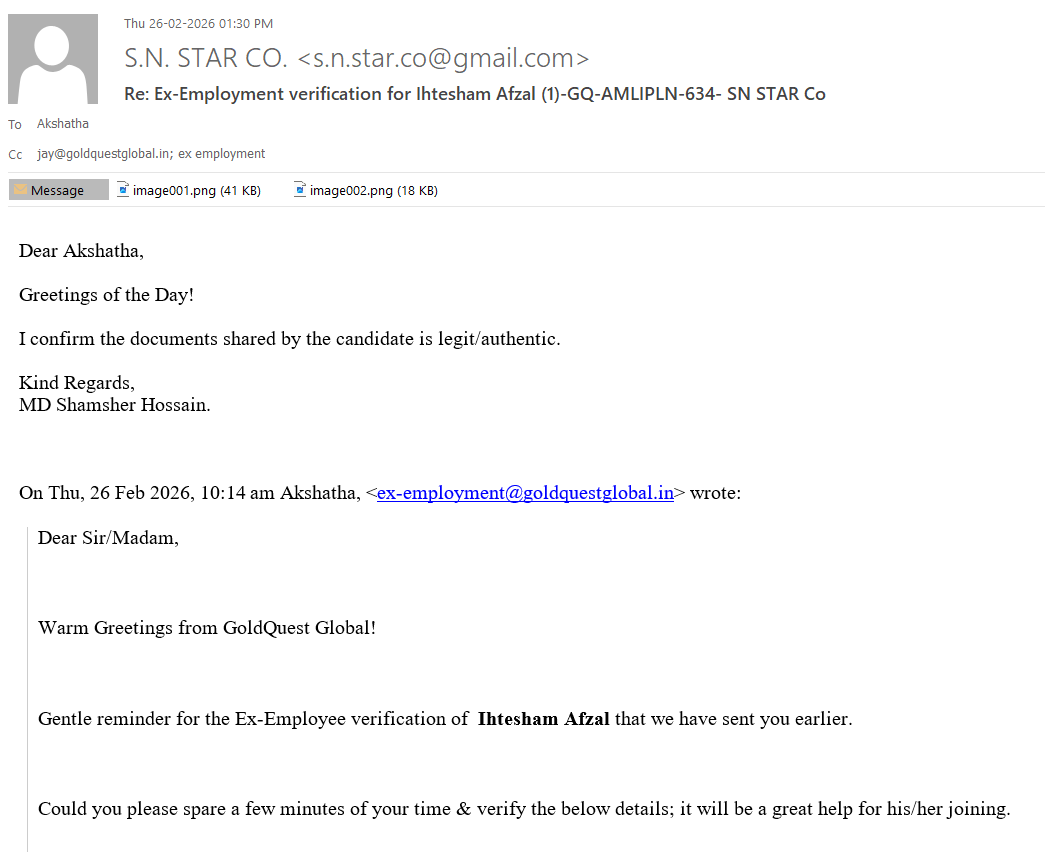1045x852 pixels.
Task: Open the image001.png (41 KB) attachment
Action: 196,190
